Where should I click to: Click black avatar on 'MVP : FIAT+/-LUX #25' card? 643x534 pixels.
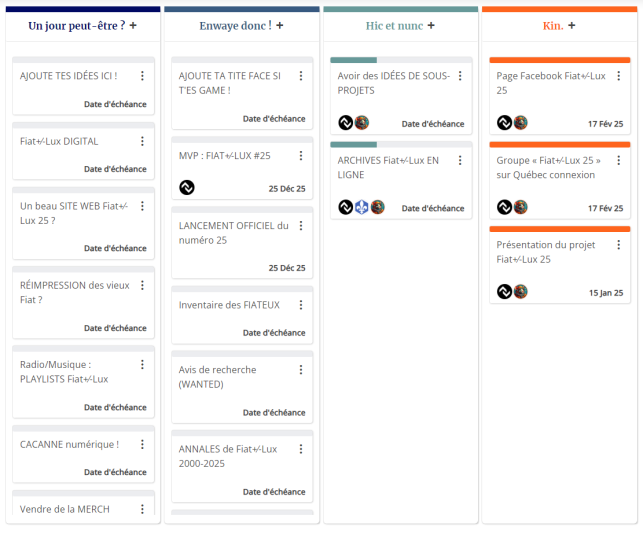click(187, 188)
